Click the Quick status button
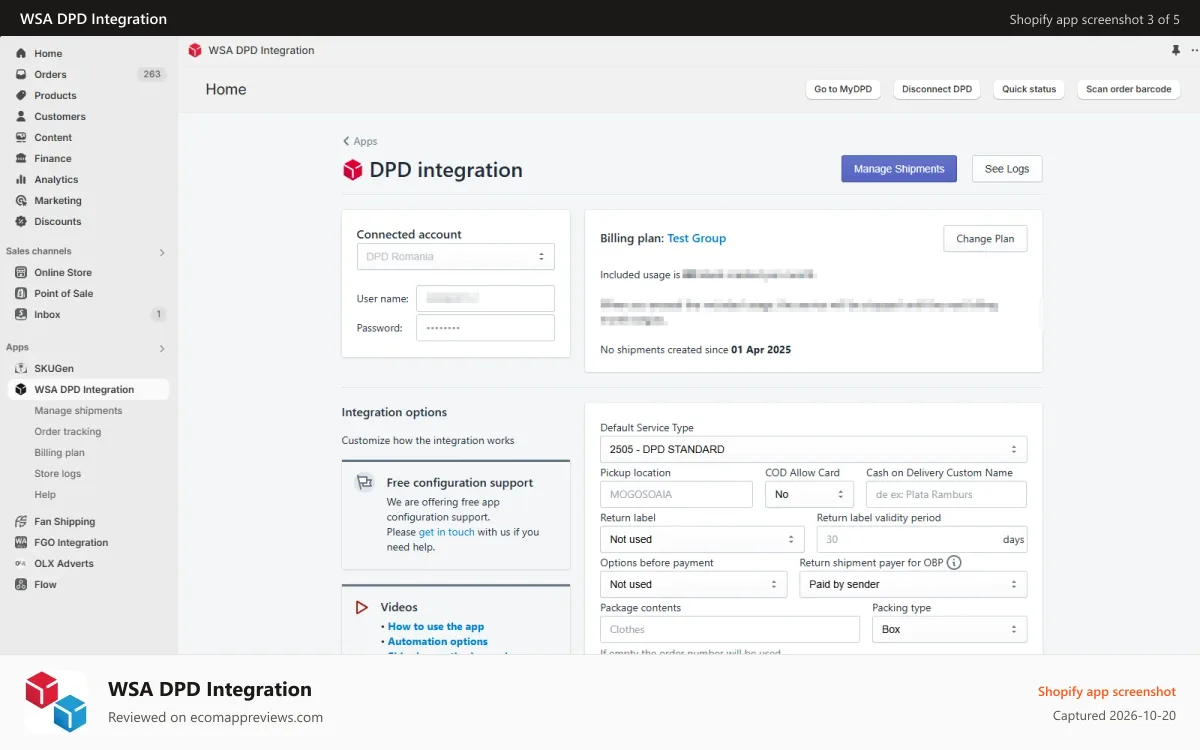Screen dimensions: 1200x750 tap(1029, 89)
